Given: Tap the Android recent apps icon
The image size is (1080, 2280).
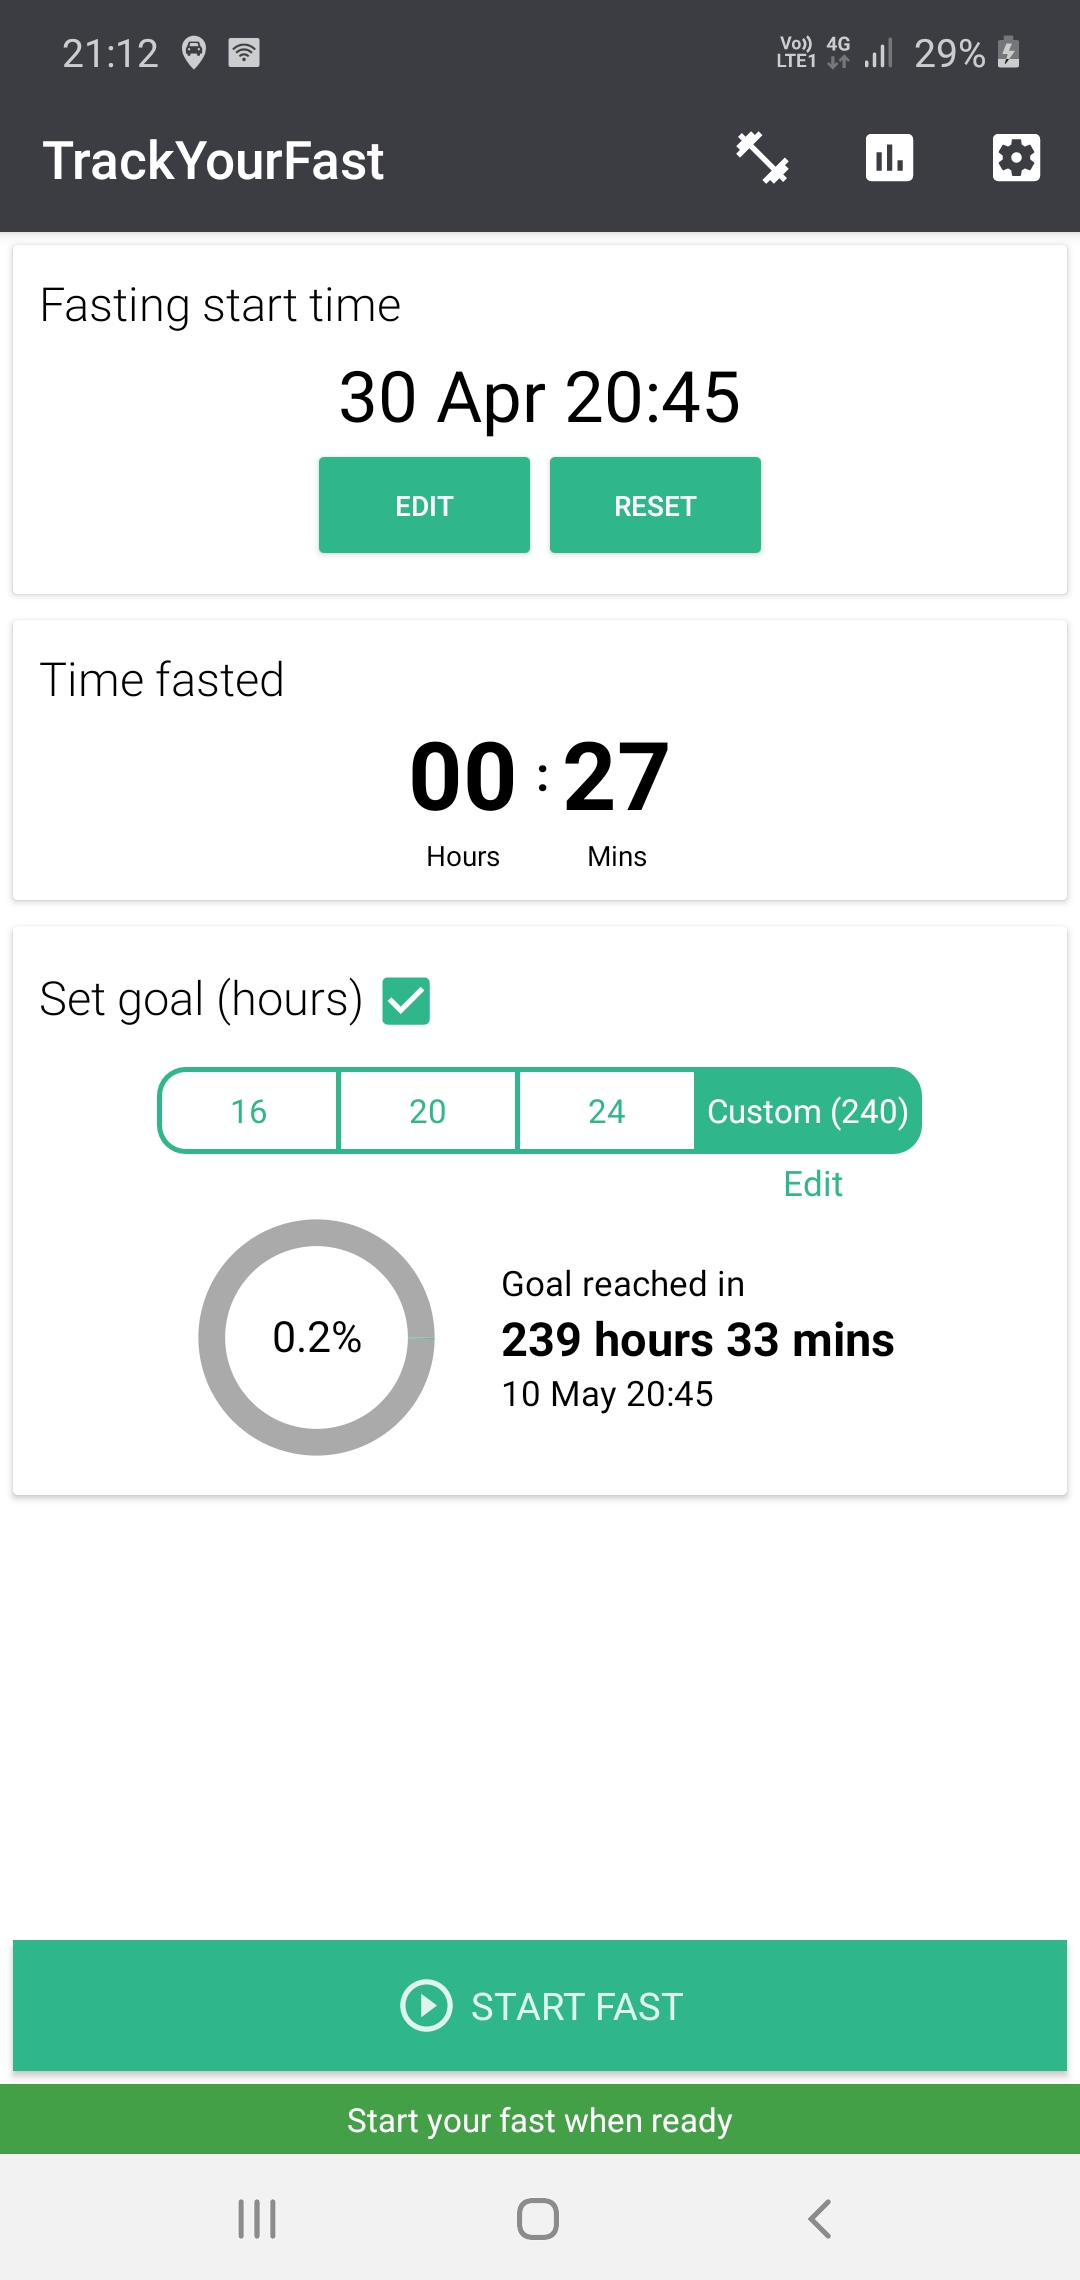Looking at the screenshot, I should (x=257, y=2218).
